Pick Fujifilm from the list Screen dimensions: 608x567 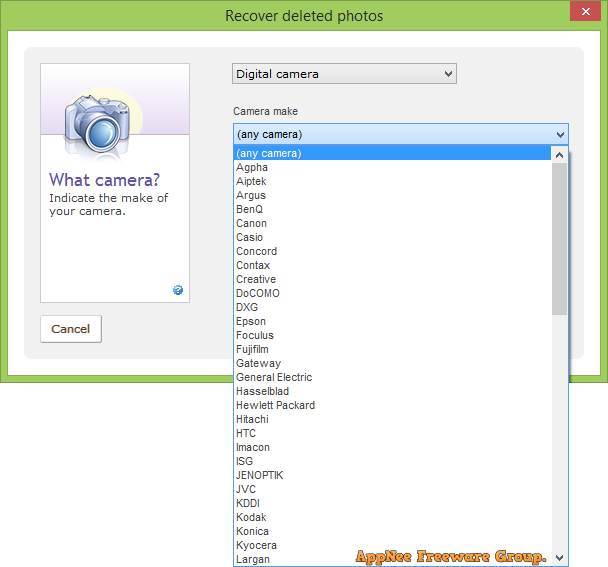click(x=392, y=349)
